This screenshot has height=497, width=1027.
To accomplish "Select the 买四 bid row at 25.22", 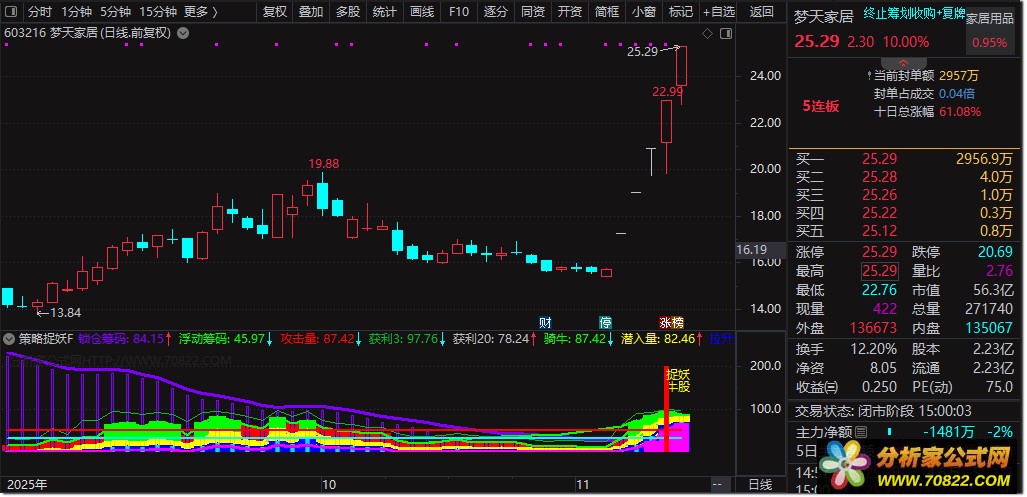I will click(904, 213).
